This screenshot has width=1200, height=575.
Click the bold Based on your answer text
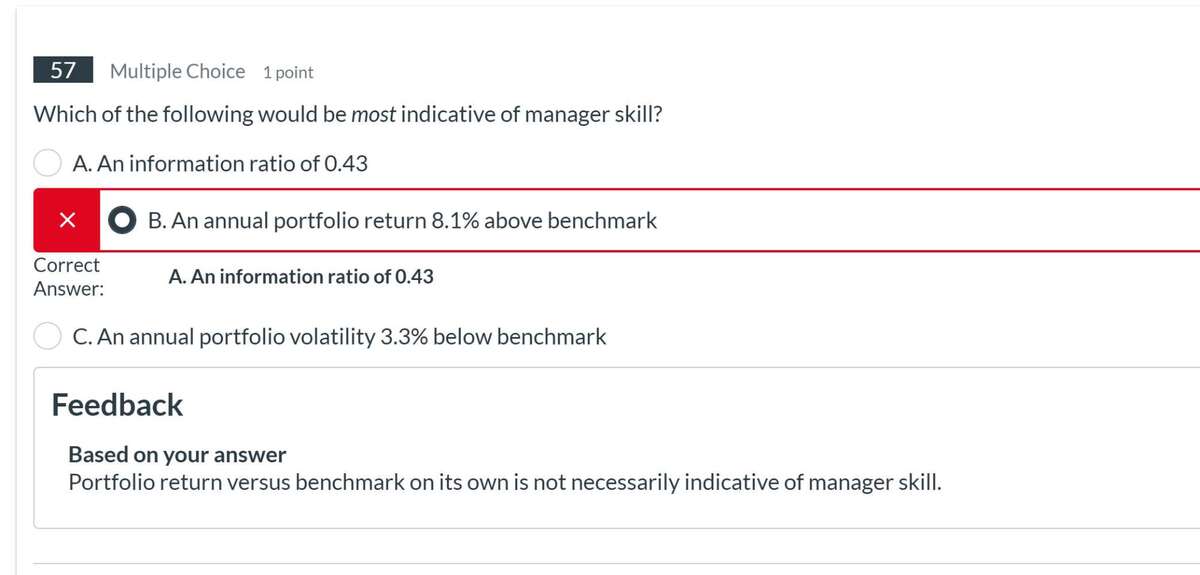(177, 455)
